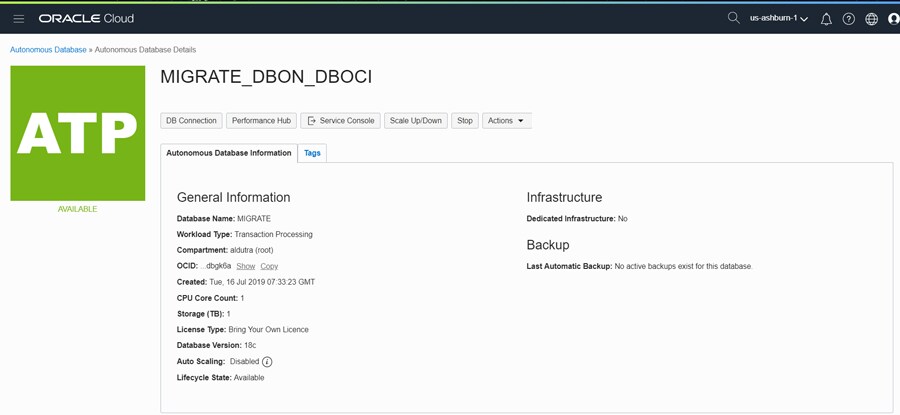Open the search magnifier icon
900x415 pixels.
(733, 18)
